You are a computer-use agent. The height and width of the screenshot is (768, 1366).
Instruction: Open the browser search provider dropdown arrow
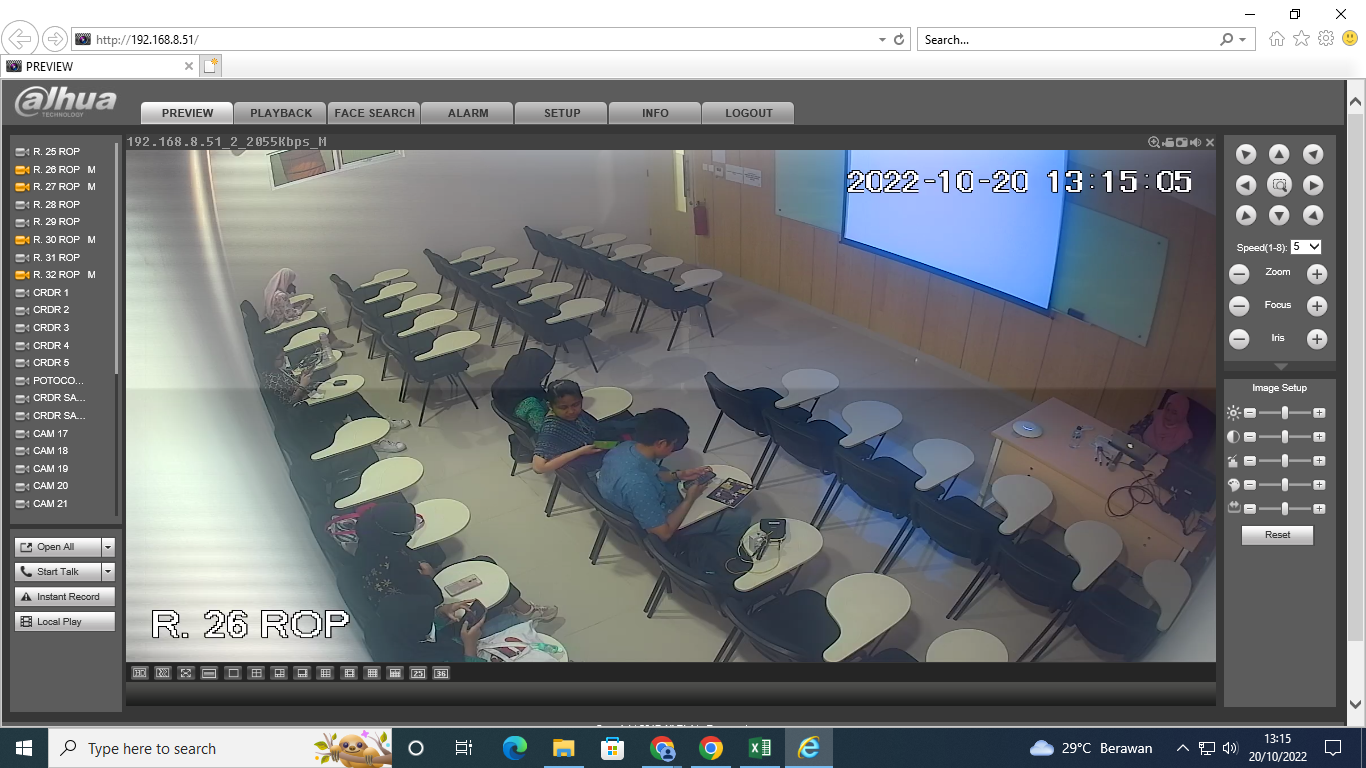1243,40
